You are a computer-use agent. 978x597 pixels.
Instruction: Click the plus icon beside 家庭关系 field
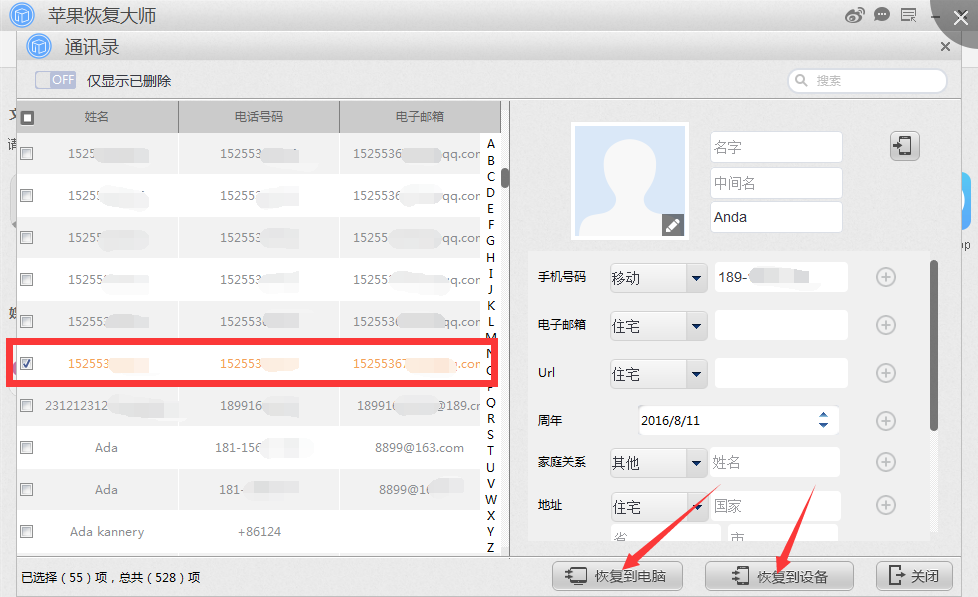885,462
